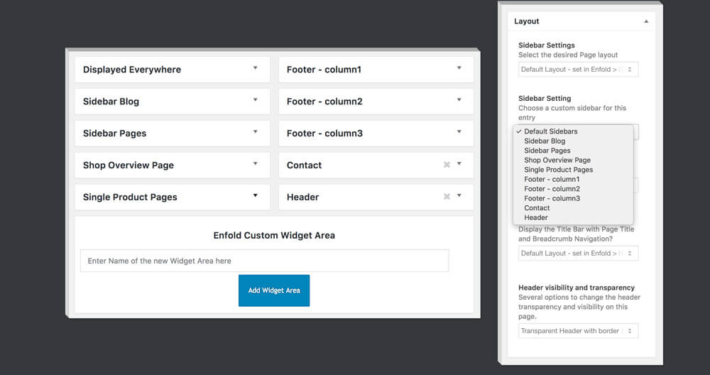The image size is (710, 375).
Task: Open the Sidebar Settings page layout dropdown
Action: pos(578,69)
